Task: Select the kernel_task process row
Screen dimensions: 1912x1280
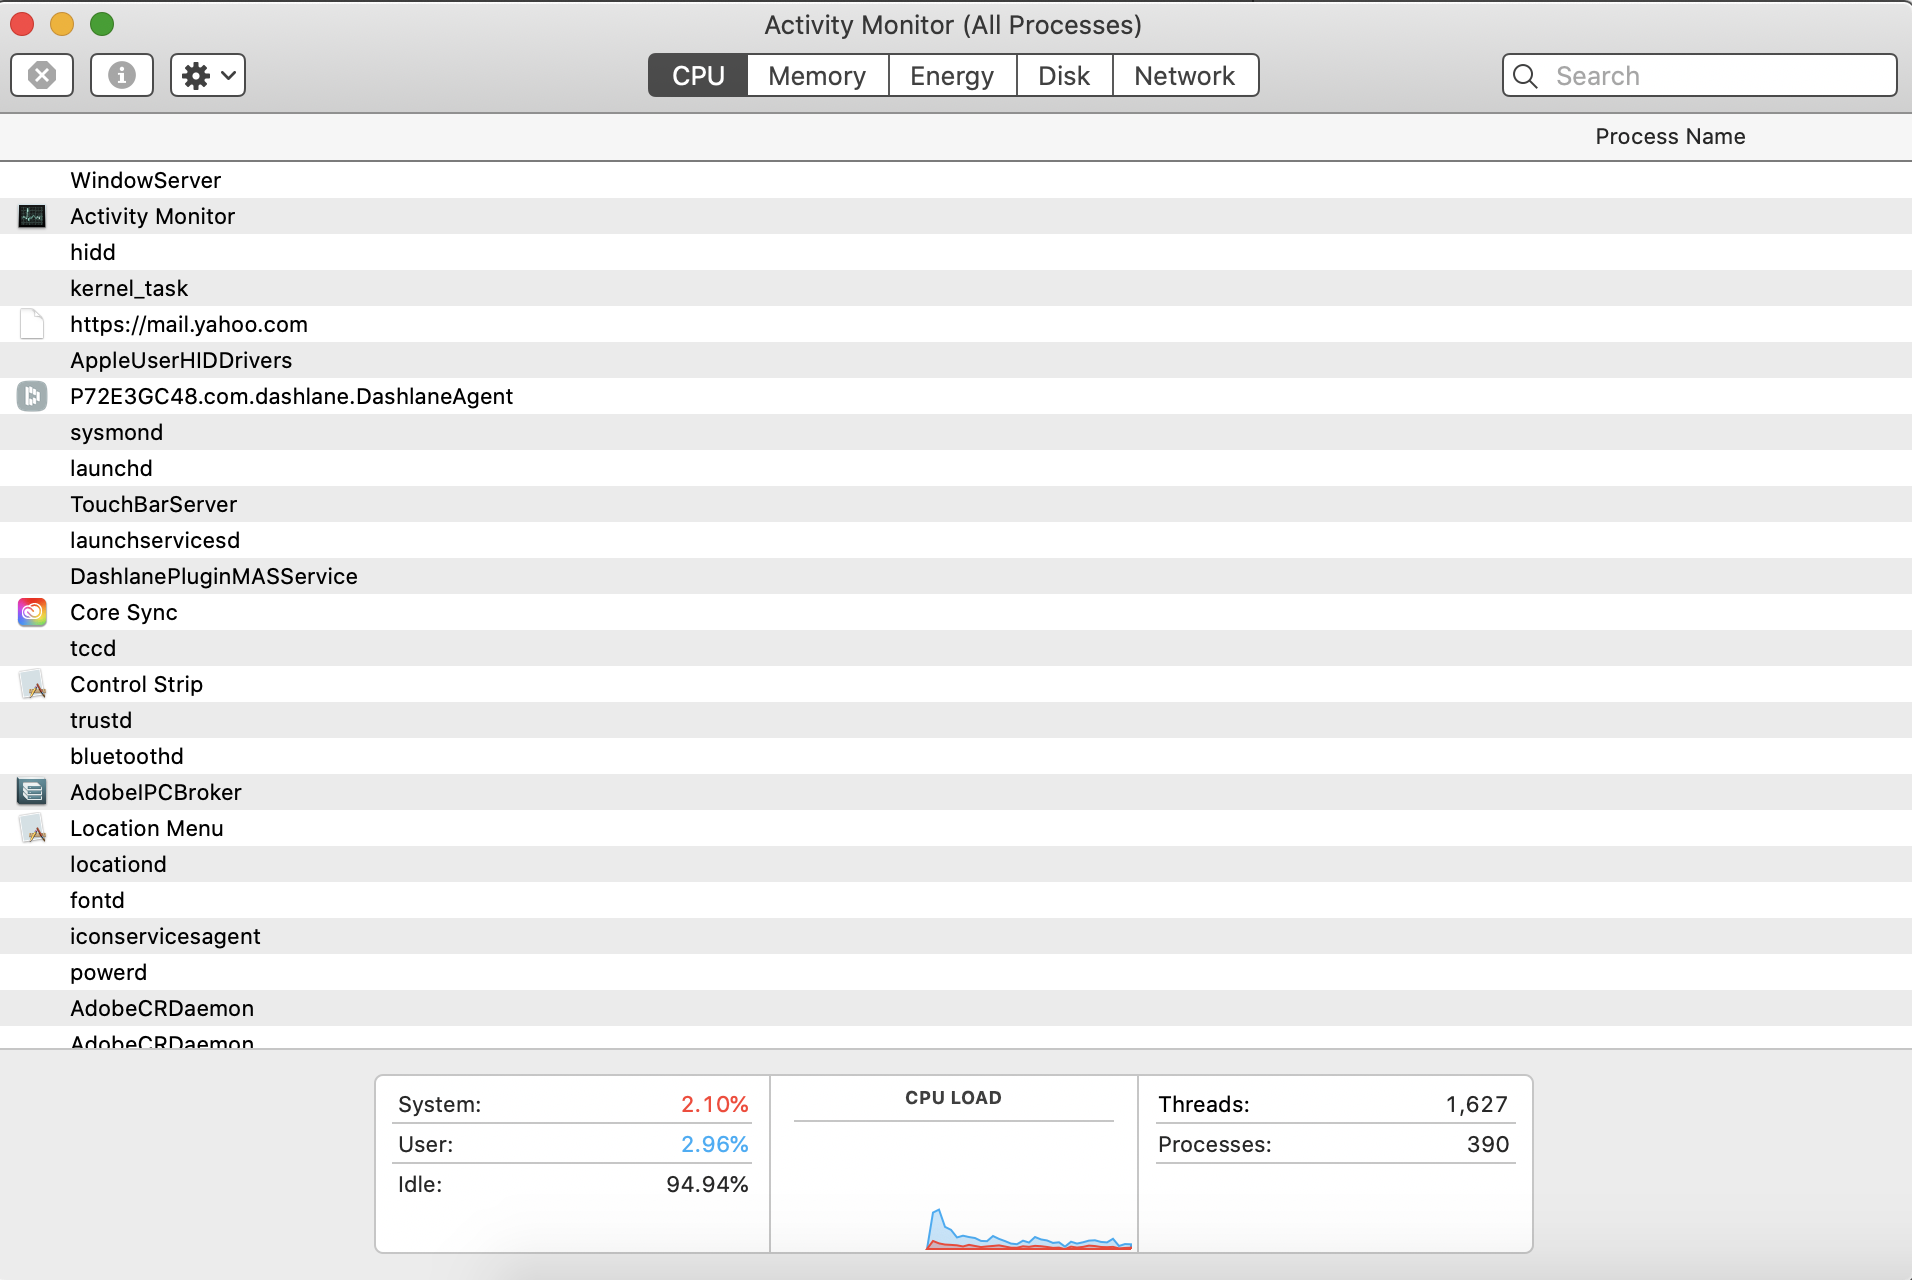Action: 956,288
